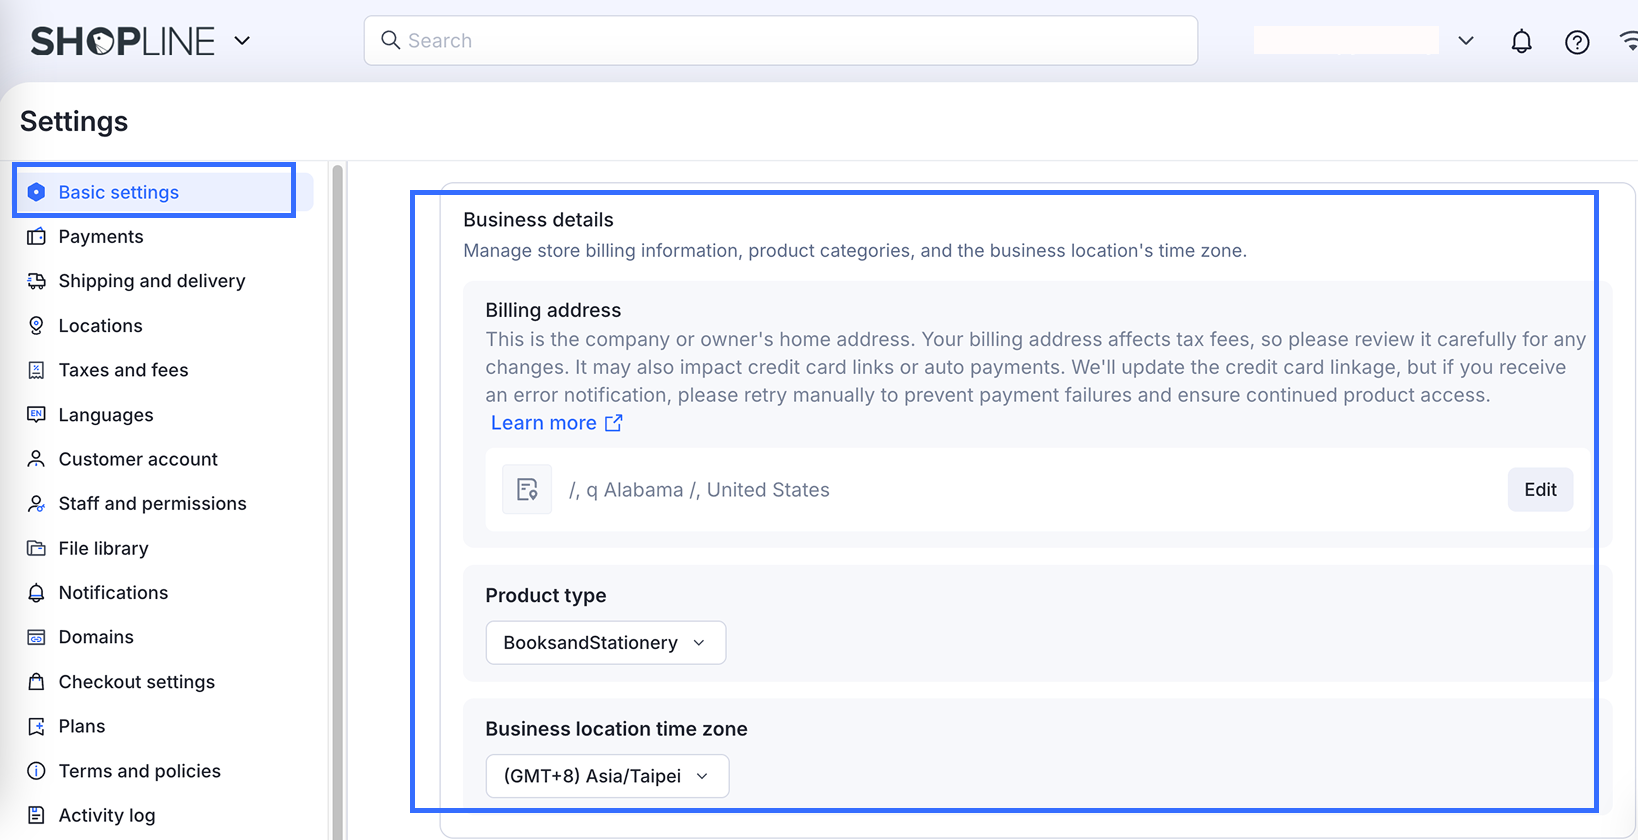
Task: Go to Customer account settings
Action: (x=138, y=459)
